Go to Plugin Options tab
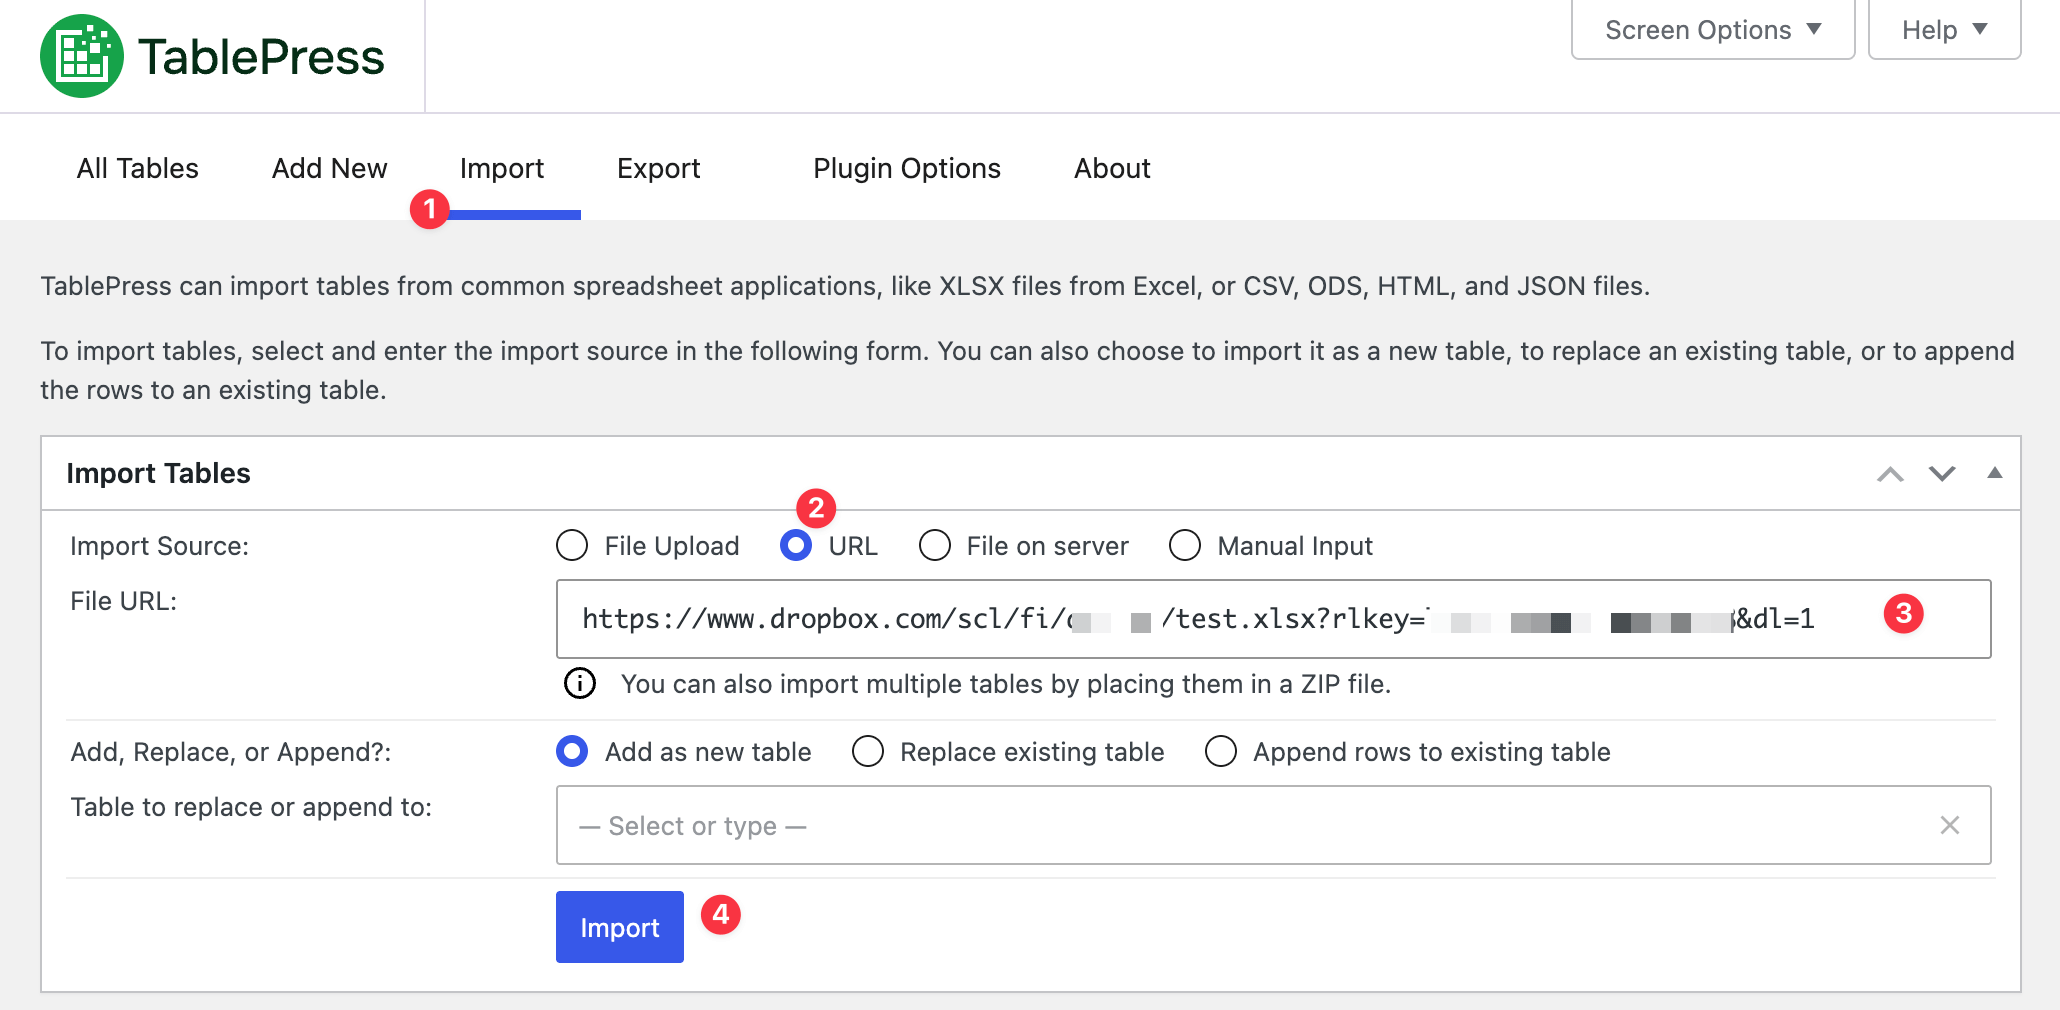Screen dimensions: 2060x1010 point(906,168)
